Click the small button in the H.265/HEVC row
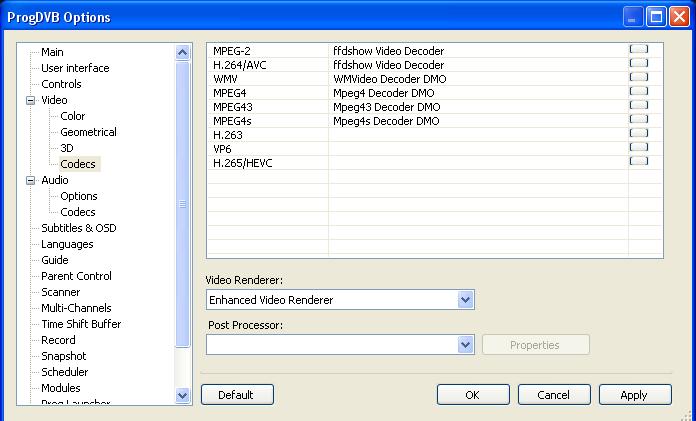The height and width of the screenshot is (421, 696). coord(638,161)
